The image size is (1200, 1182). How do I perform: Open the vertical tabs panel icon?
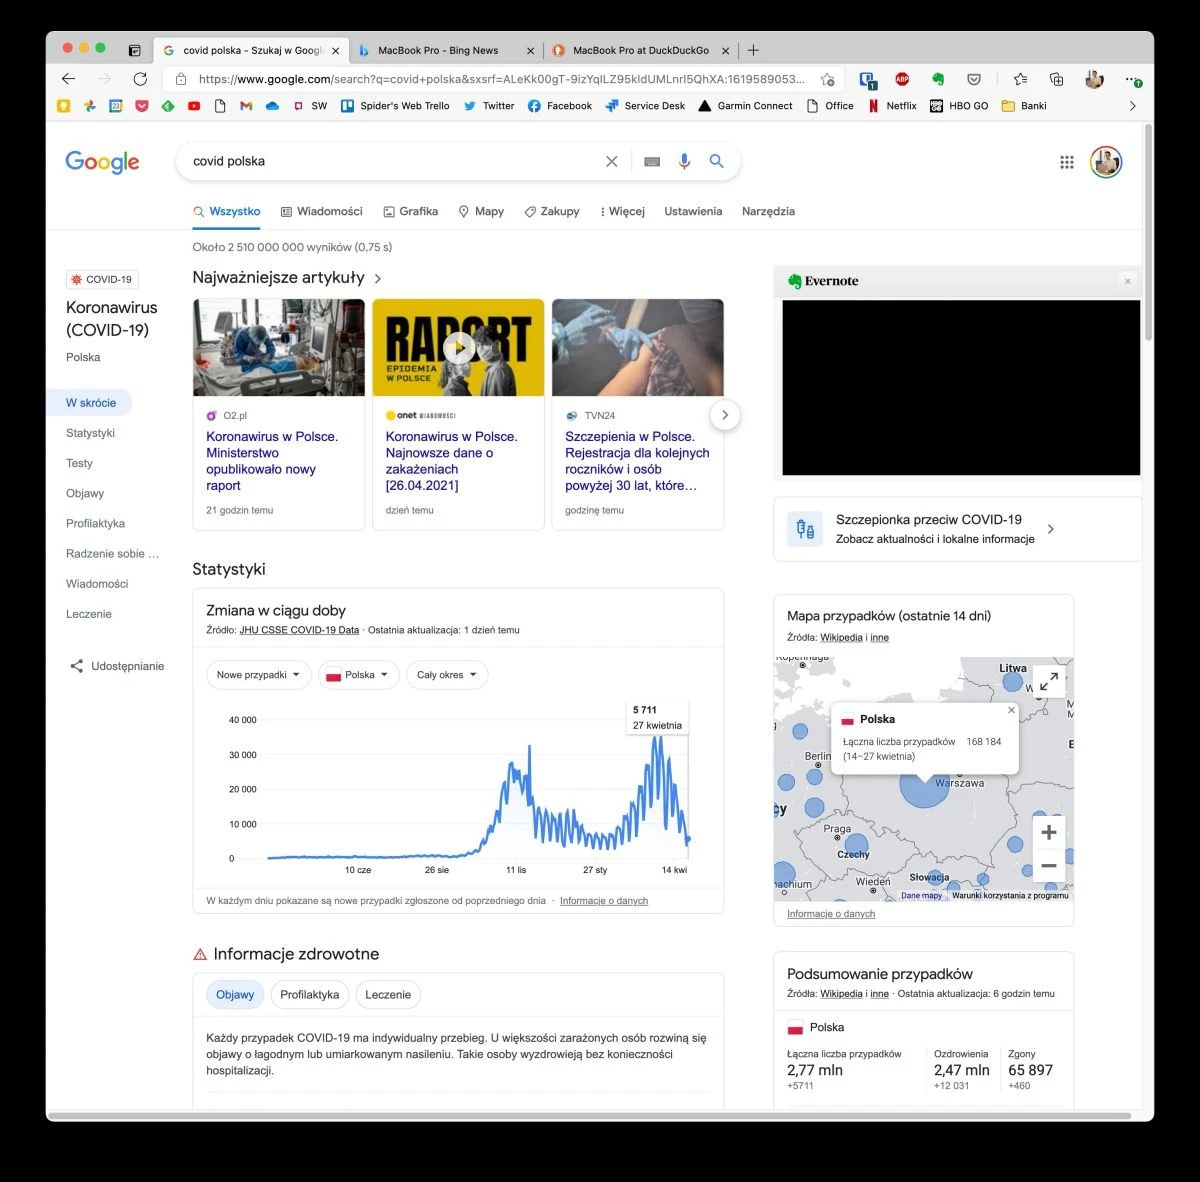134,50
